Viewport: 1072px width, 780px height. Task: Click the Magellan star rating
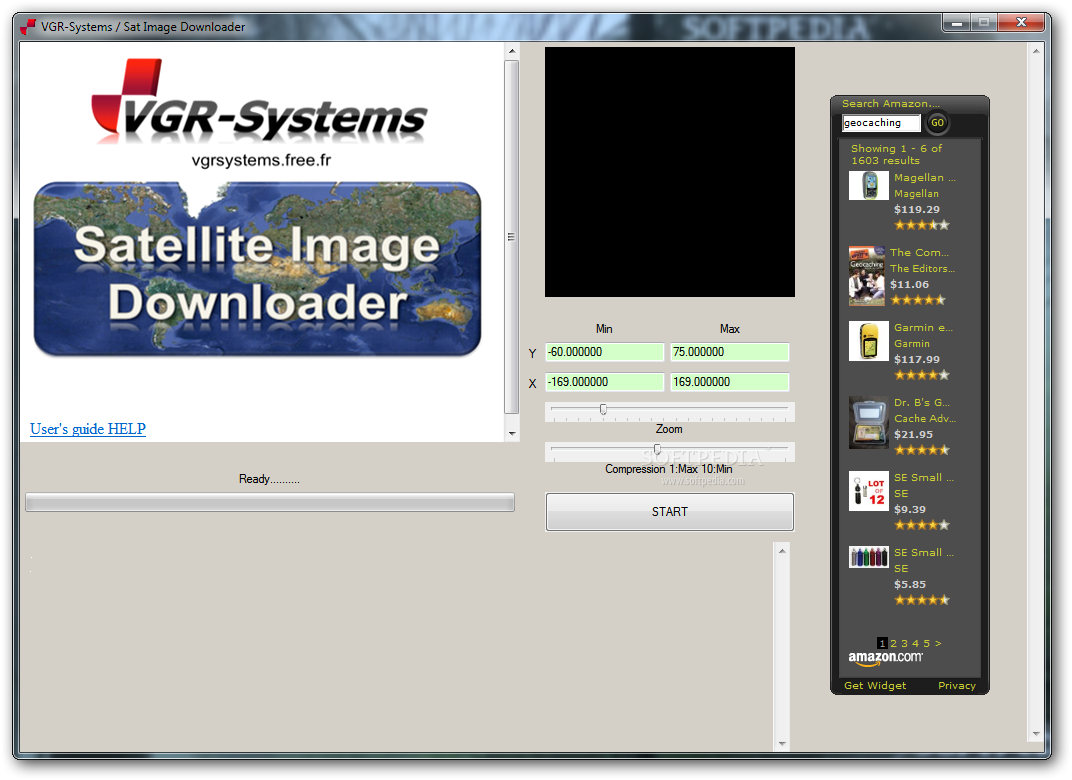(922, 225)
